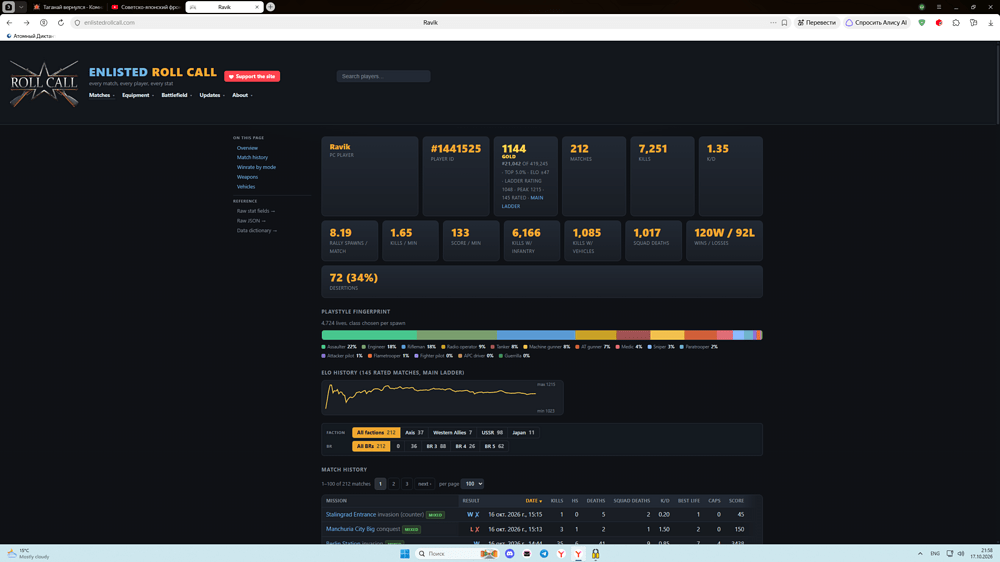Open Telegram from the taskbar
The height and width of the screenshot is (562, 1000).
544,554
